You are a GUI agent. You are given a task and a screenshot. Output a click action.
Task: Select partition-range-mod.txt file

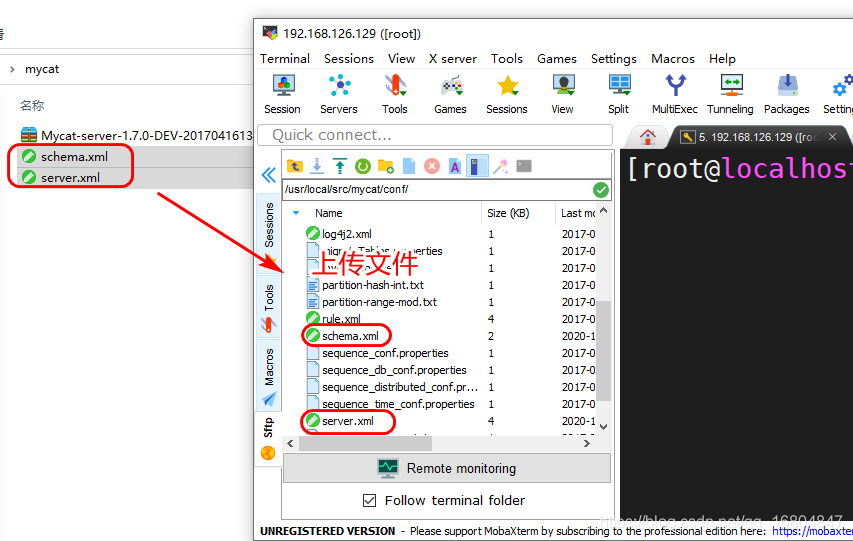click(x=379, y=302)
